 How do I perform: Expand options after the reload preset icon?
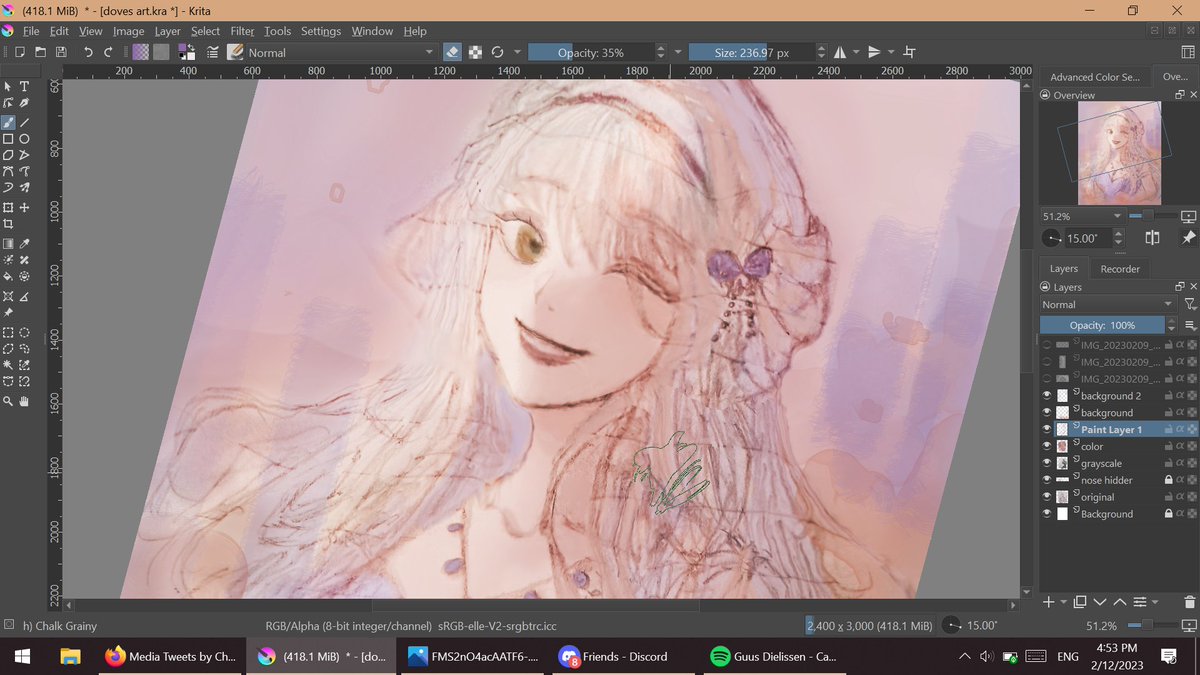[x=517, y=52]
